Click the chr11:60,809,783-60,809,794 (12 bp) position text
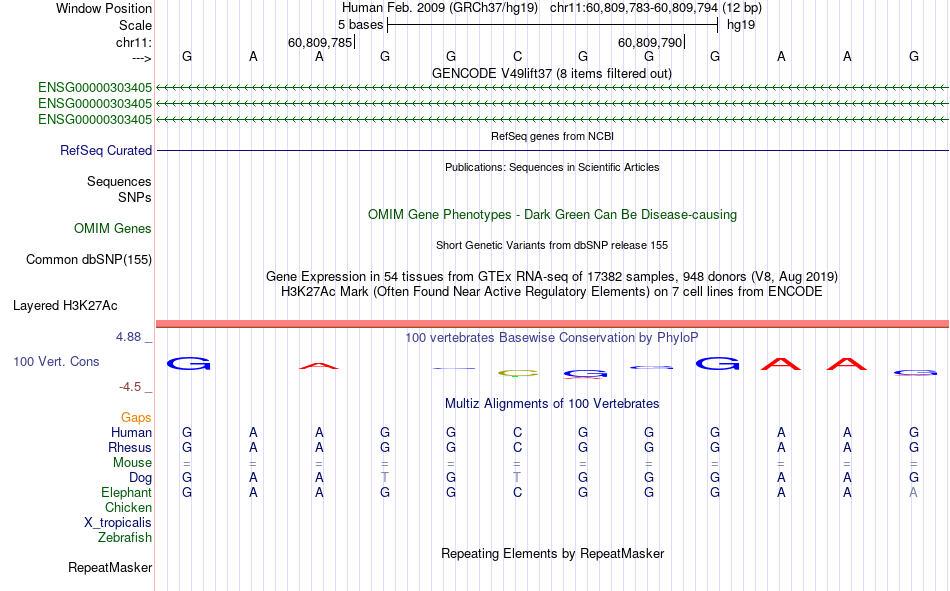 [x=656, y=8]
